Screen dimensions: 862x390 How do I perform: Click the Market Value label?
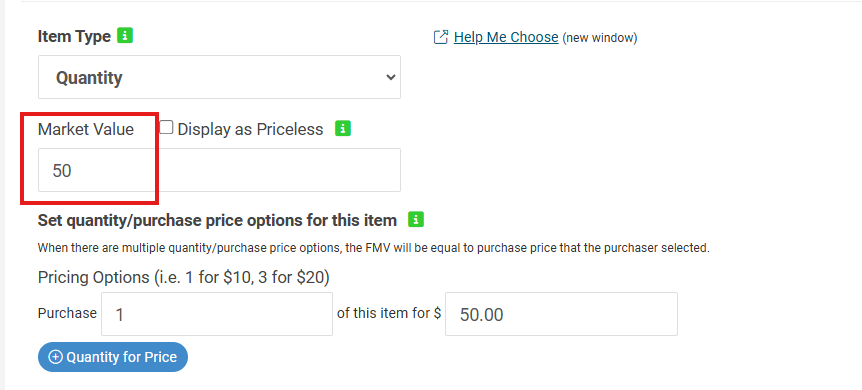(86, 129)
